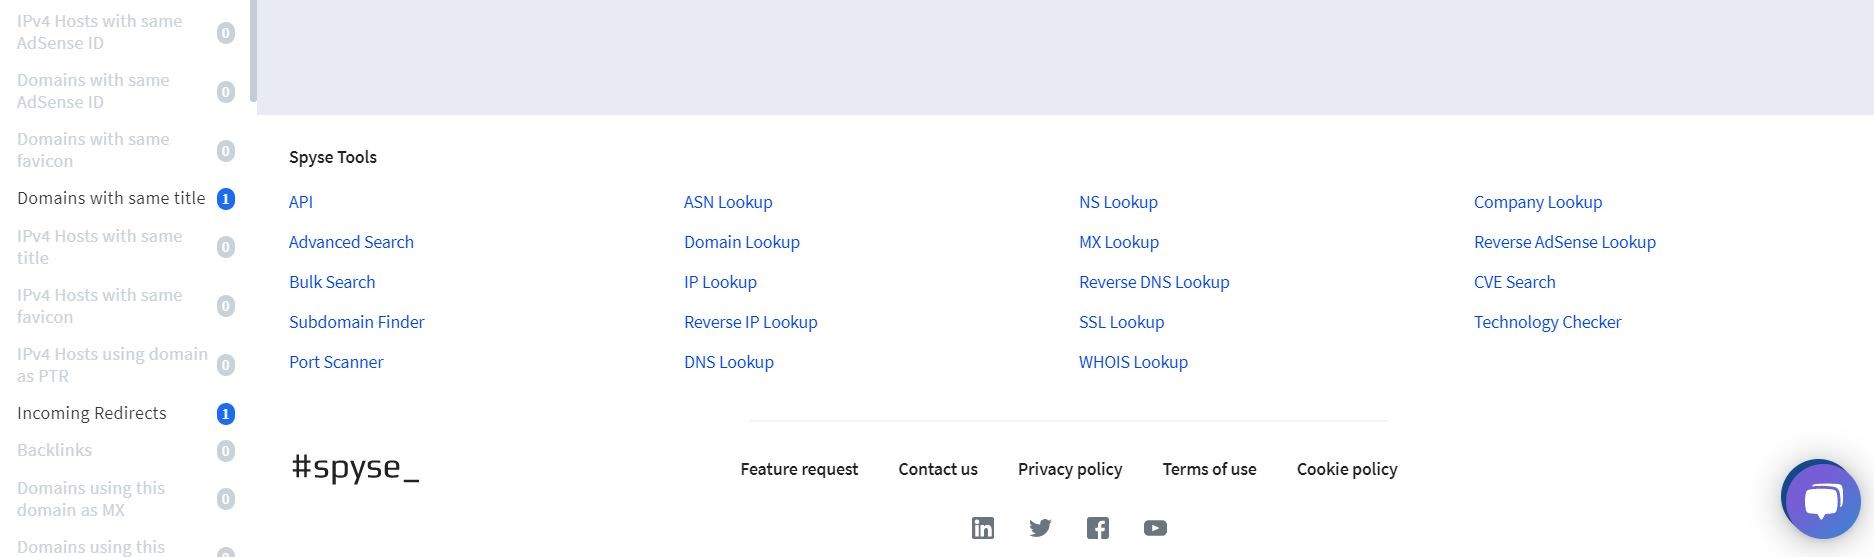Open the Port Scanner link
This screenshot has height=557, width=1874.
point(336,362)
